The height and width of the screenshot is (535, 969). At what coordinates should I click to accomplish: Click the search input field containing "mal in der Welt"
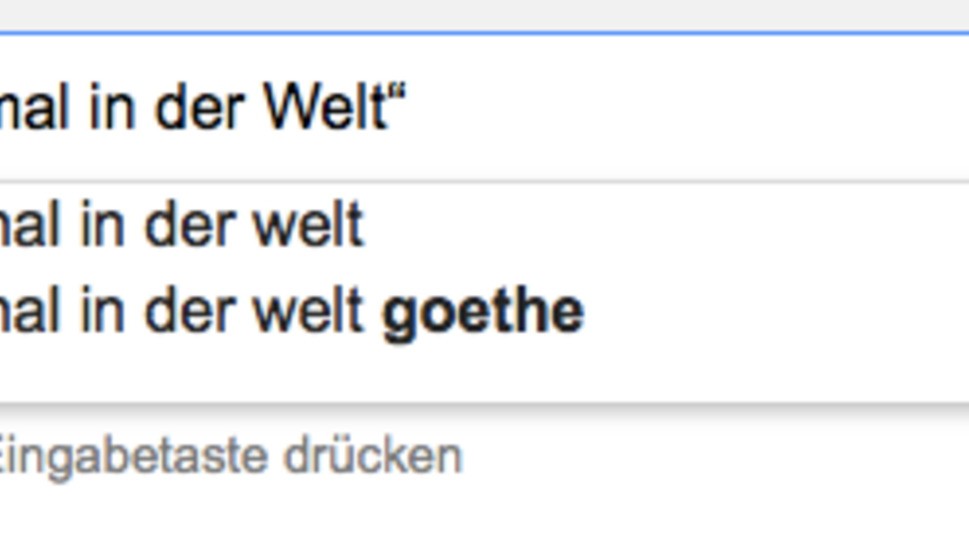tap(600, 108)
